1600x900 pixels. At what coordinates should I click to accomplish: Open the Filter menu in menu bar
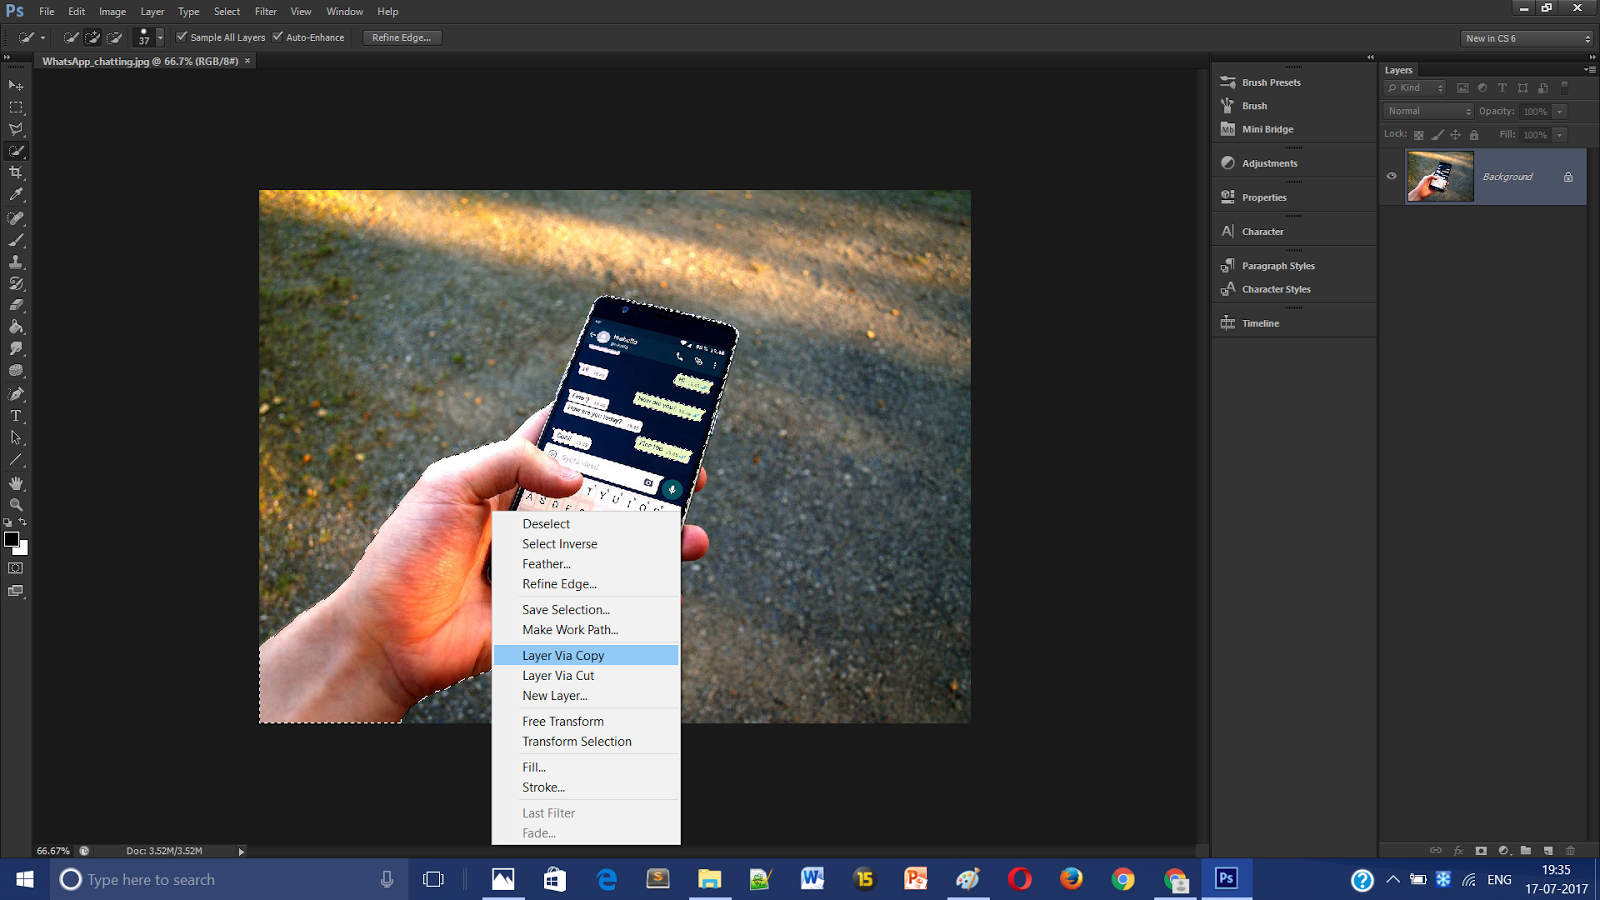coord(265,12)
